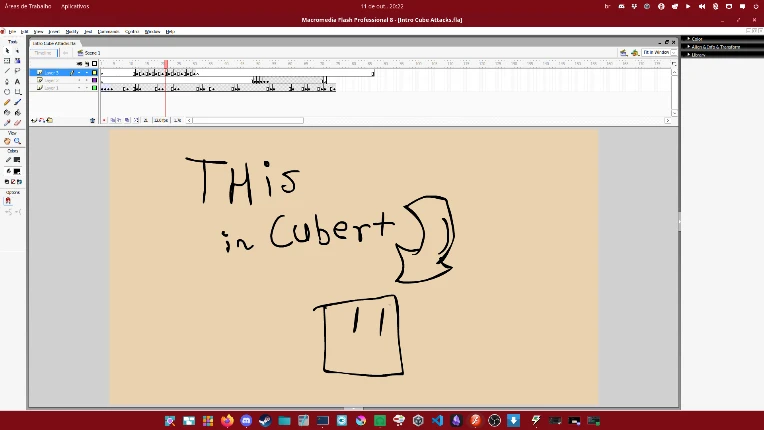Select the Ink Bottle tool
Viewport: 764px width, 430px height.
7,112
